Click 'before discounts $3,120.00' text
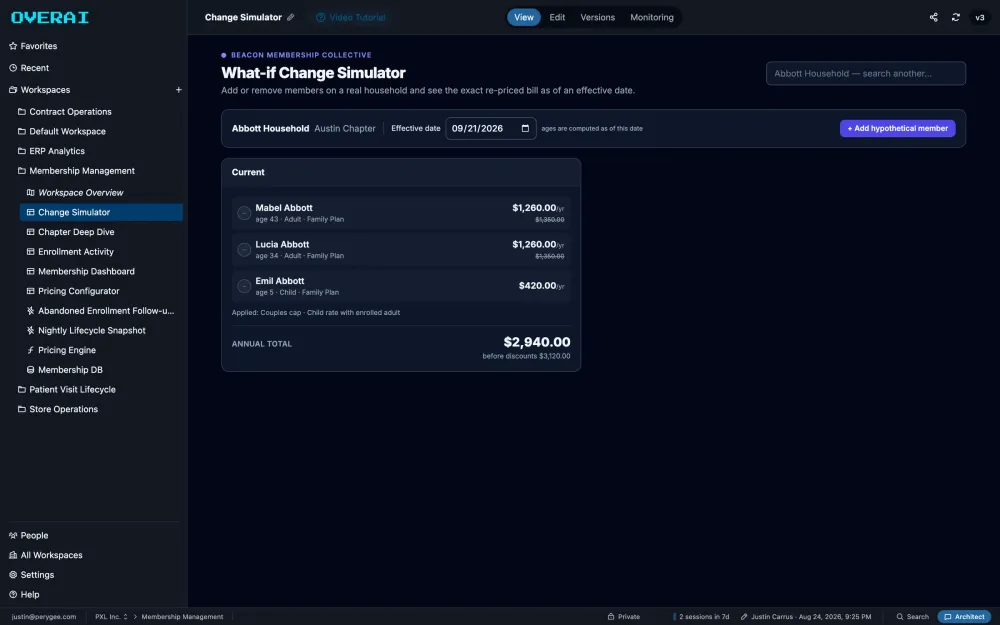Screen dimensions: 1000x625 pos(526,356)
